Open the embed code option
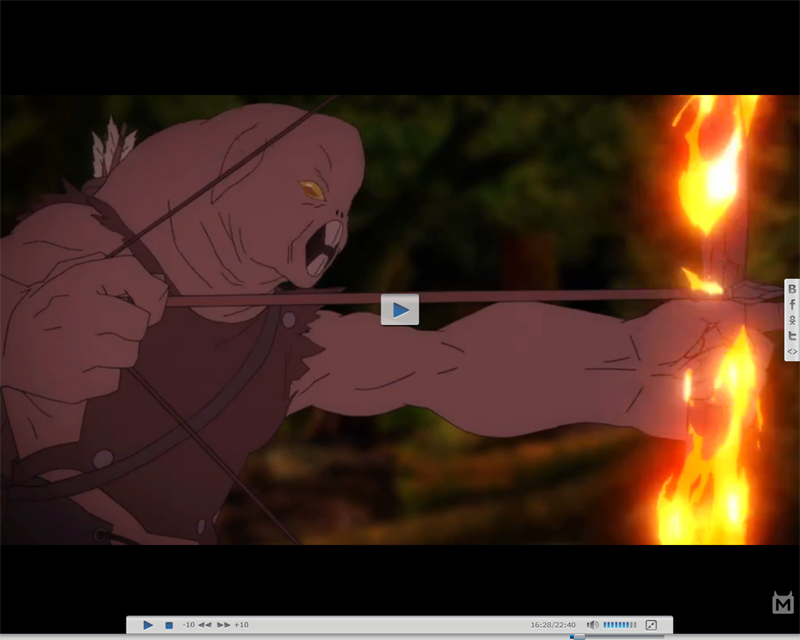The image size is (800, 640). click(x=792, y=351)
